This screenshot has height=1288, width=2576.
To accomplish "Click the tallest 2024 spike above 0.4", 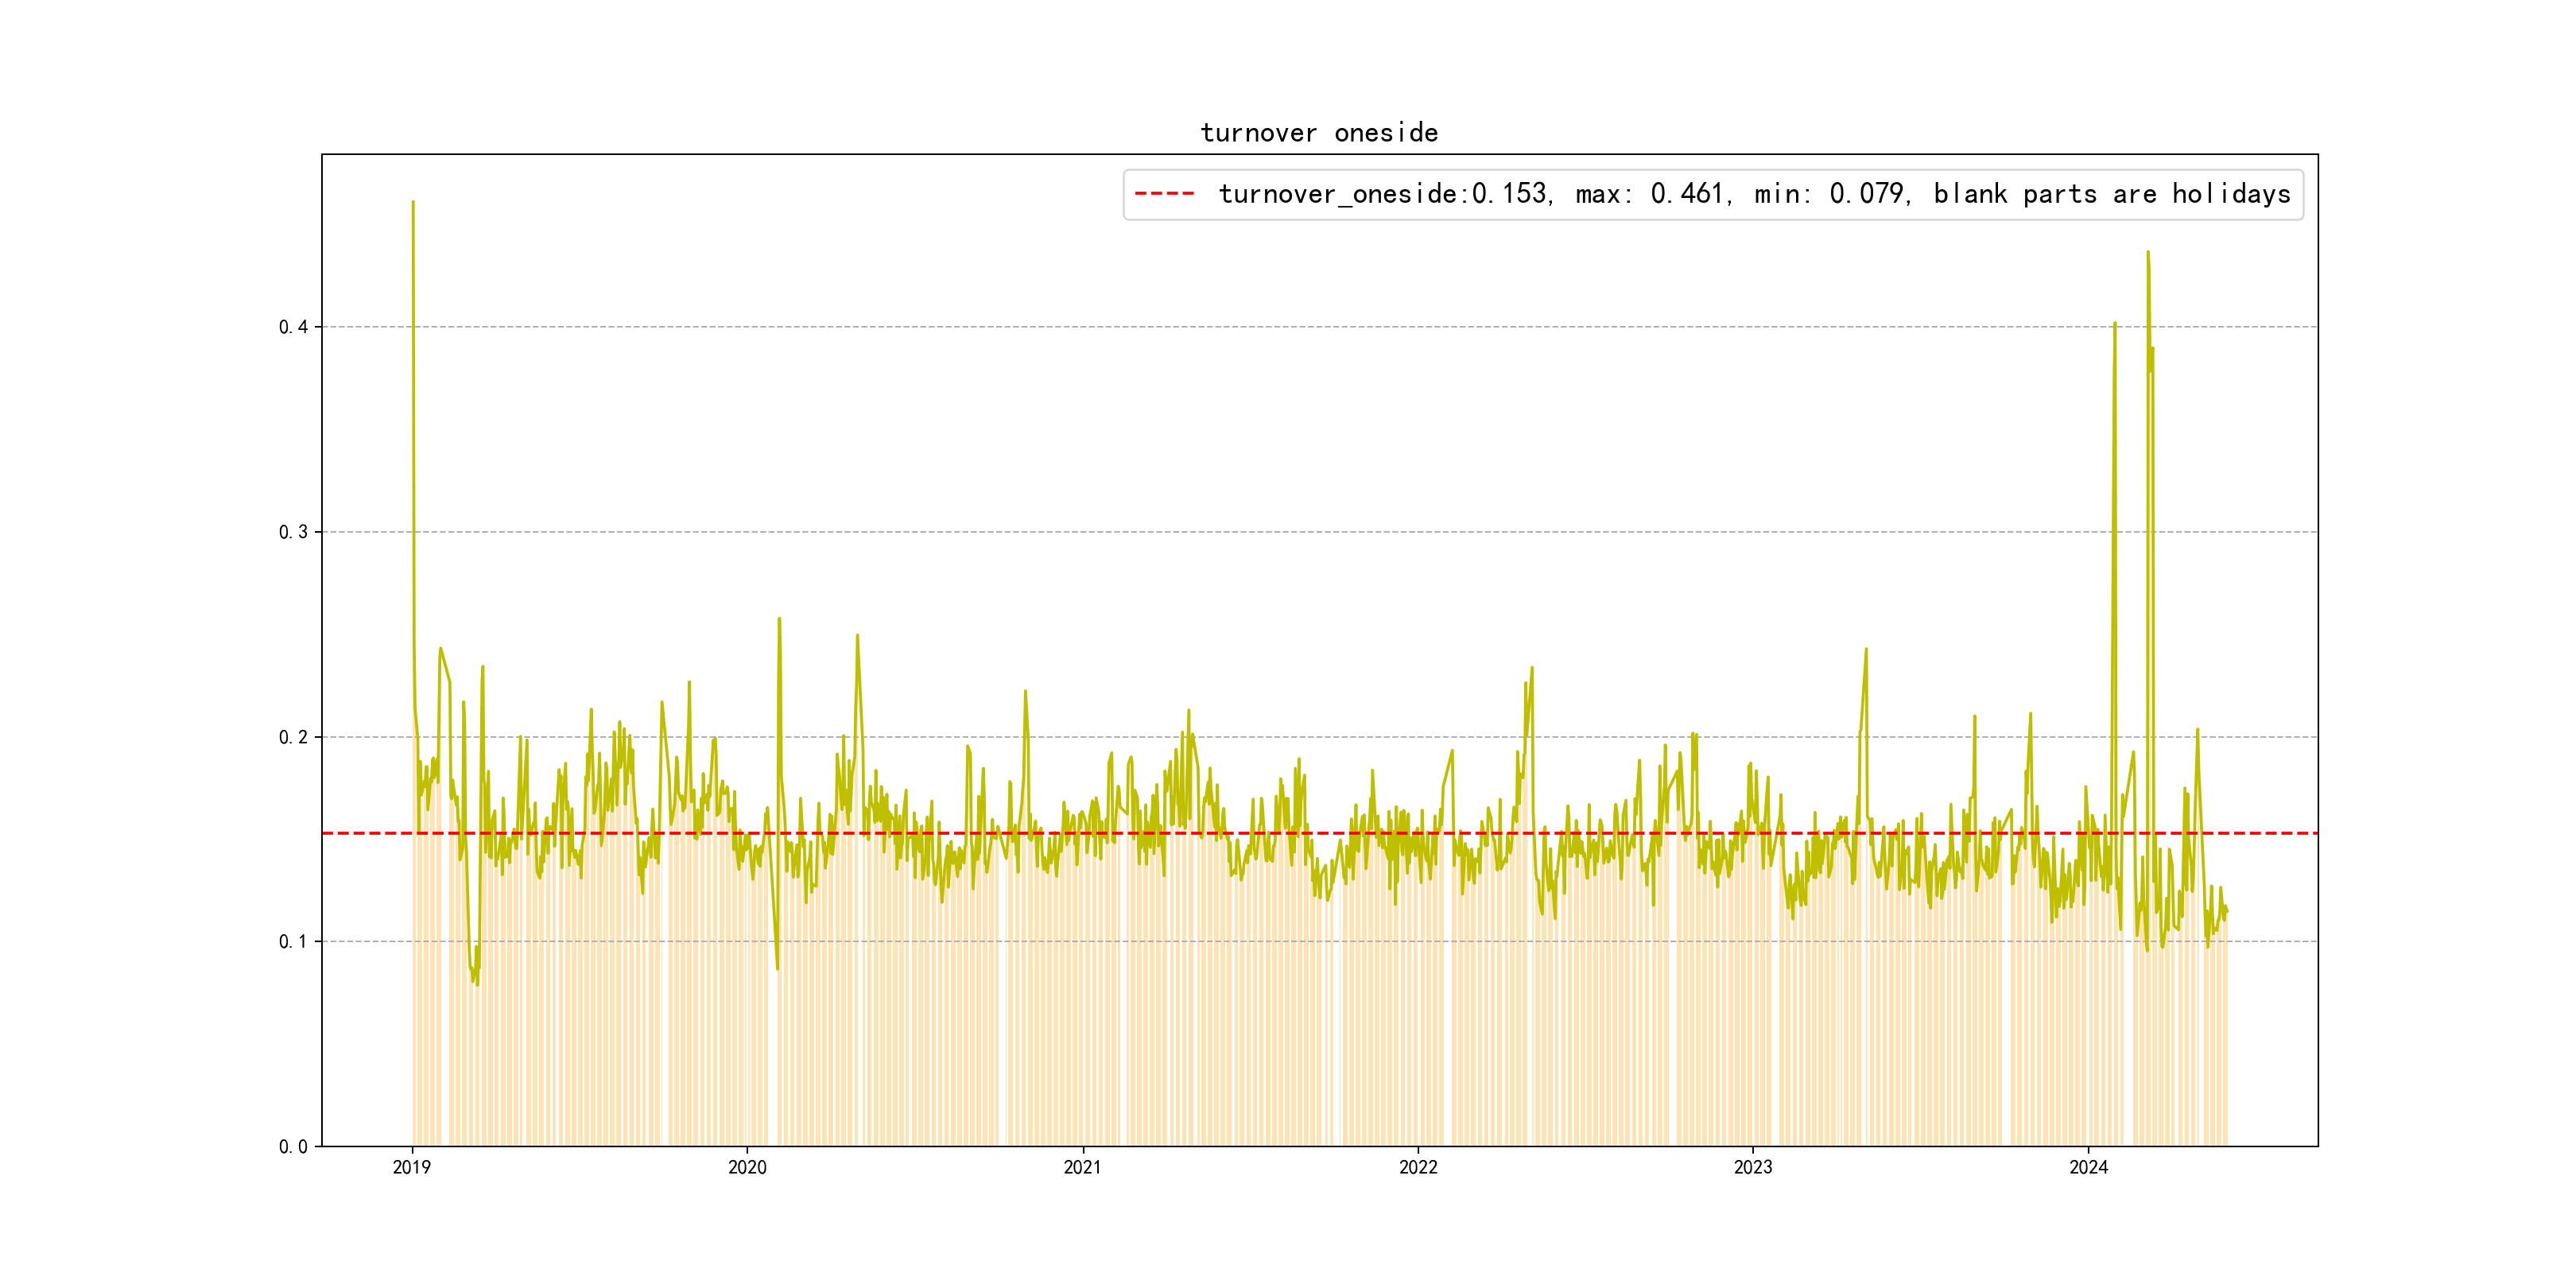I will tap(2148, 254).
